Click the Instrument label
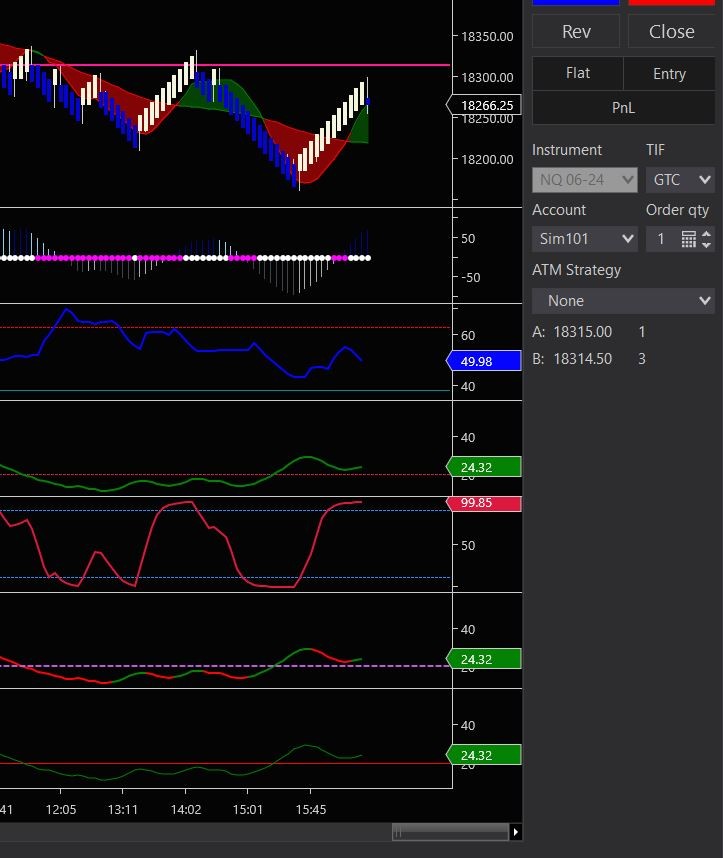Image resolution: width=723 pixels, height=858 pixels. [566, 150]
